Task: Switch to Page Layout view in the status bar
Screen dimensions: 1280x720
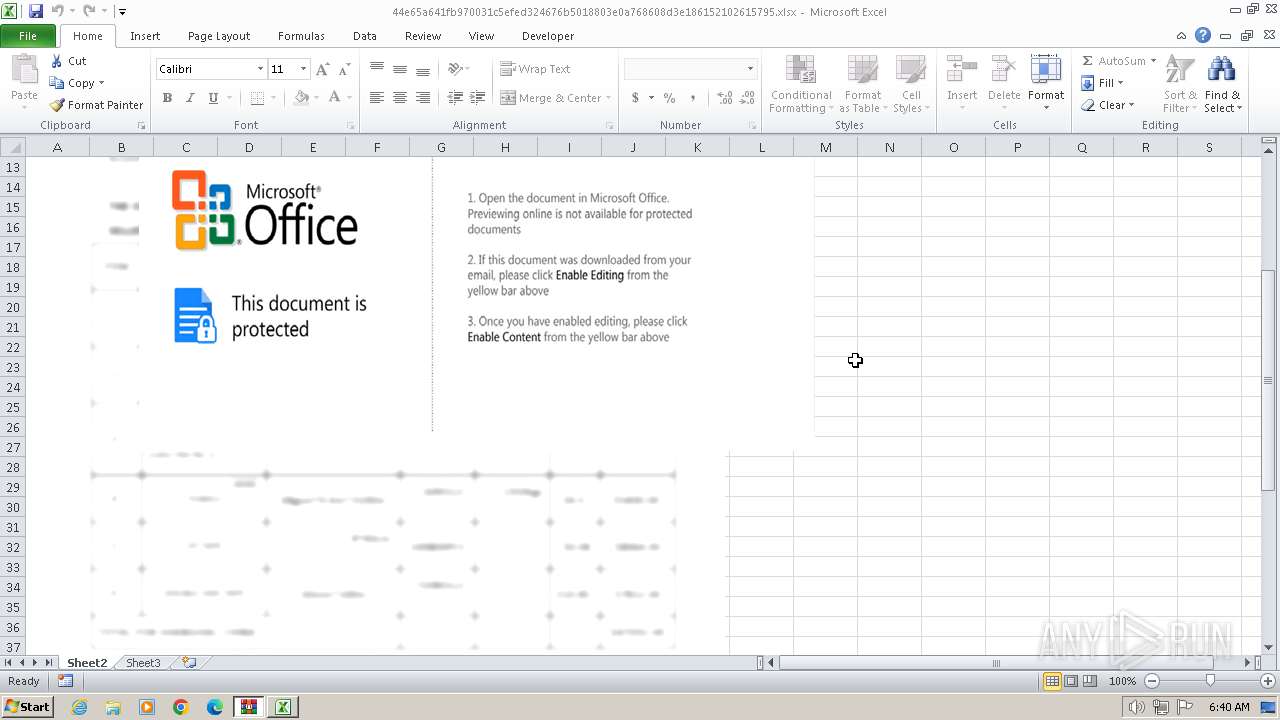Action: tap(1071, 681)
